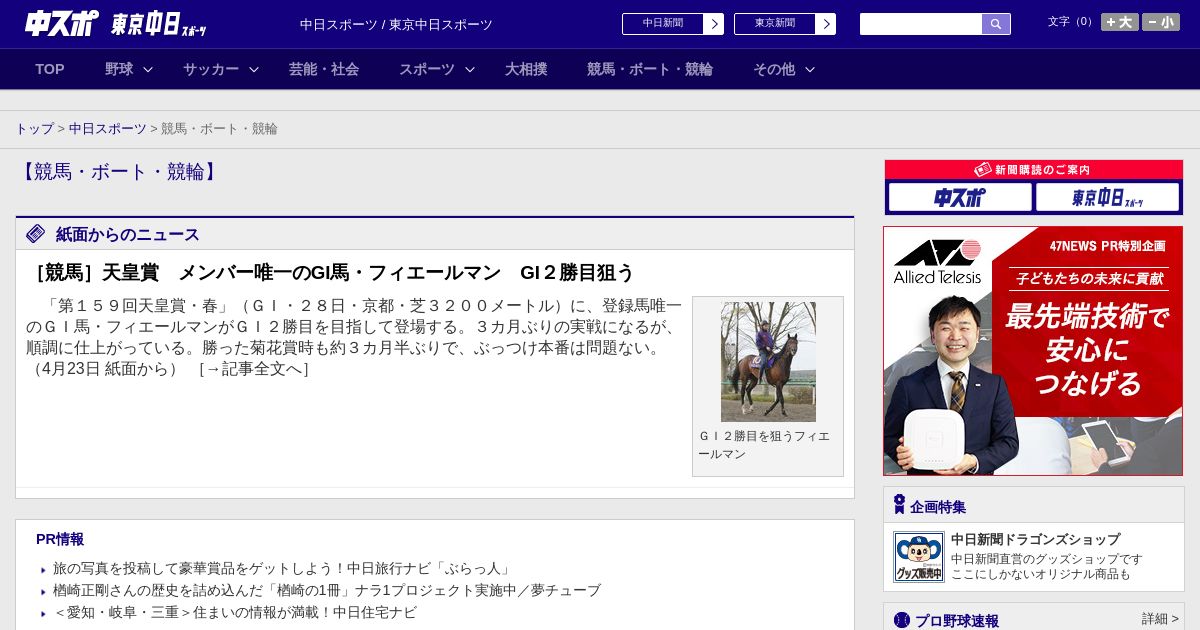1200x630 pixels.
Task: Open the Allied Telesis advertisement banner
Action: [x=1033, y=351]
